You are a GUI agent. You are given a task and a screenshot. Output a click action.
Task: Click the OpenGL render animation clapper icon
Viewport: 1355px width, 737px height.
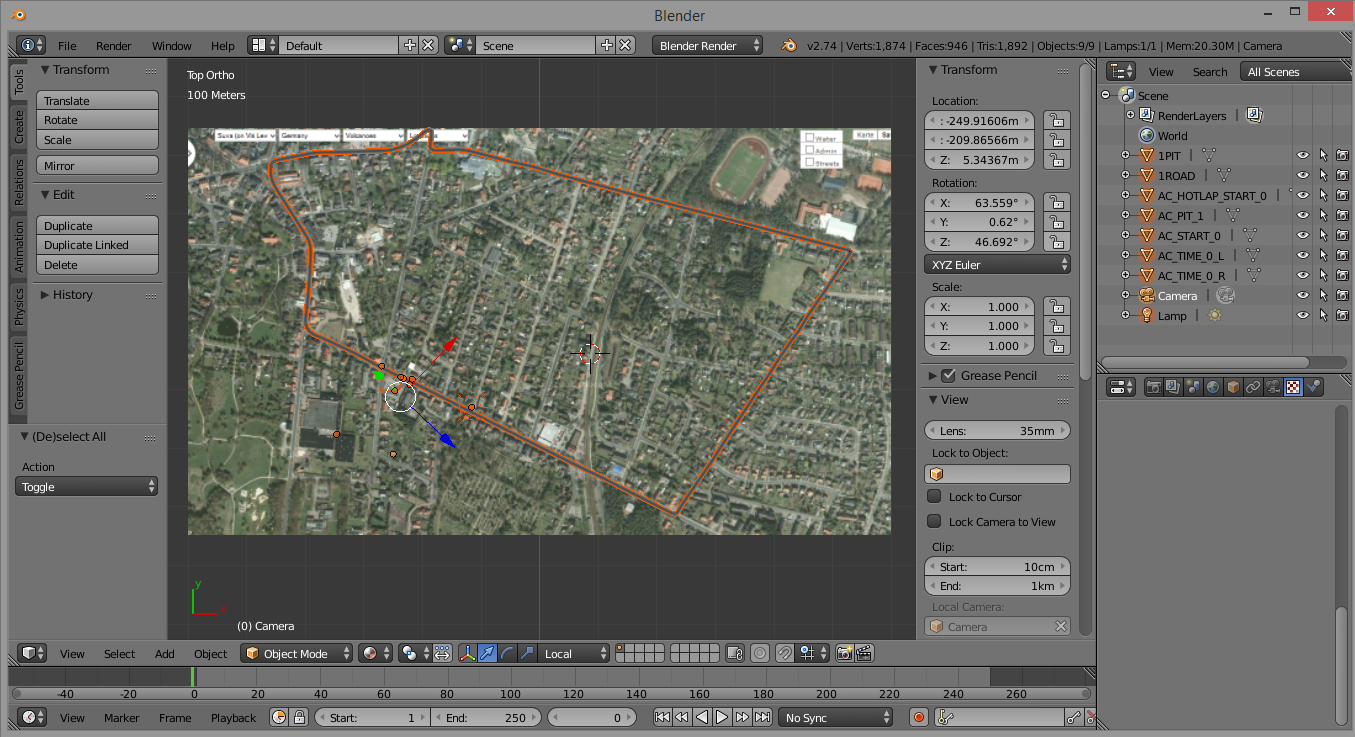click(865, 653)
